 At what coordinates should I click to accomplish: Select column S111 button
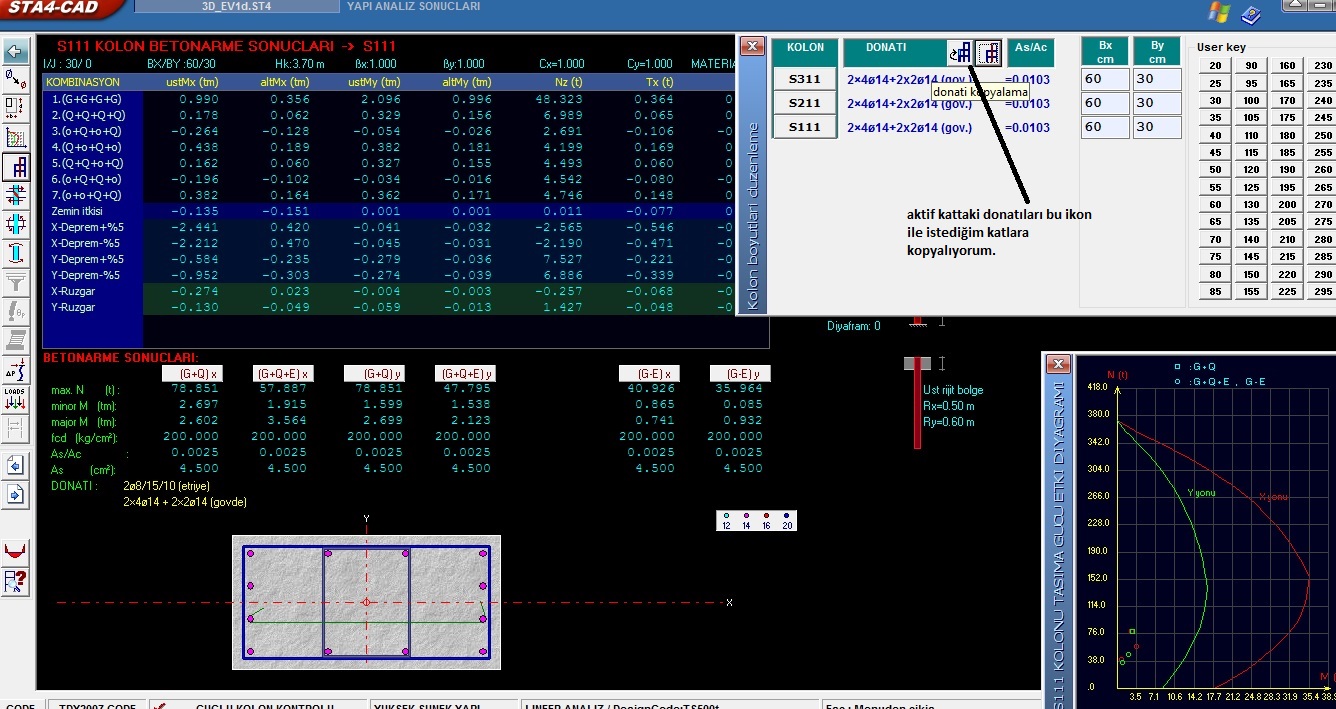click(805, 127)
